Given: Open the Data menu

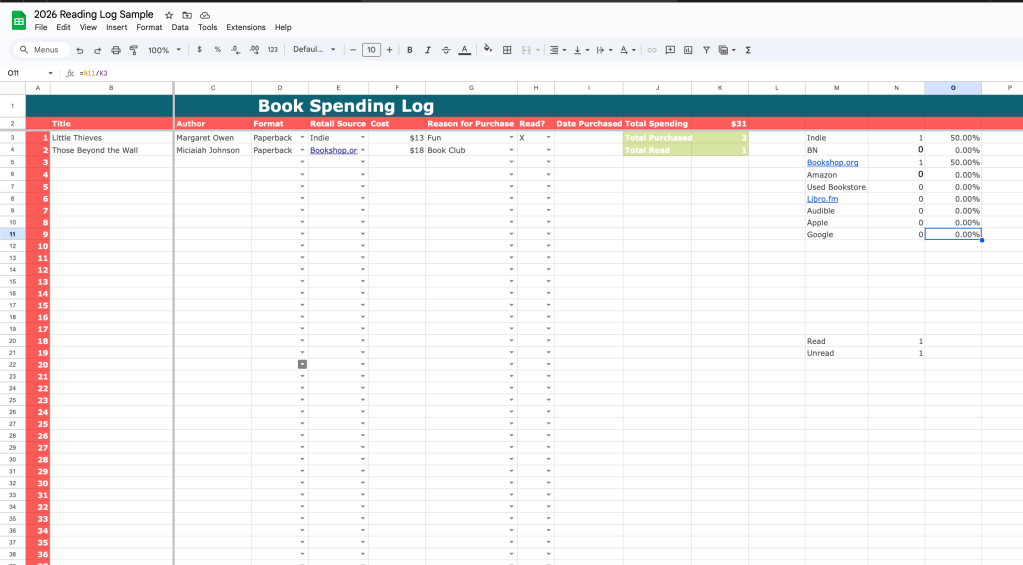Looking at the screenshot, I should [180, 27].
